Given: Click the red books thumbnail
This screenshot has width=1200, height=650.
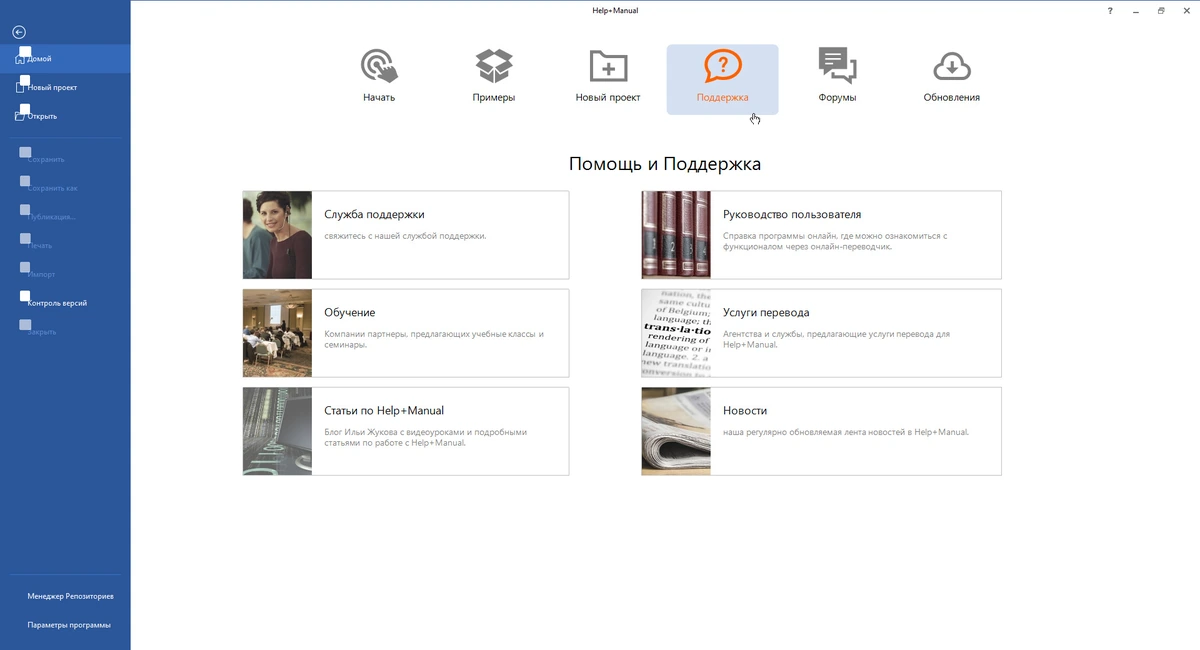Looking at the screenshot, I should tap(676, 235).
